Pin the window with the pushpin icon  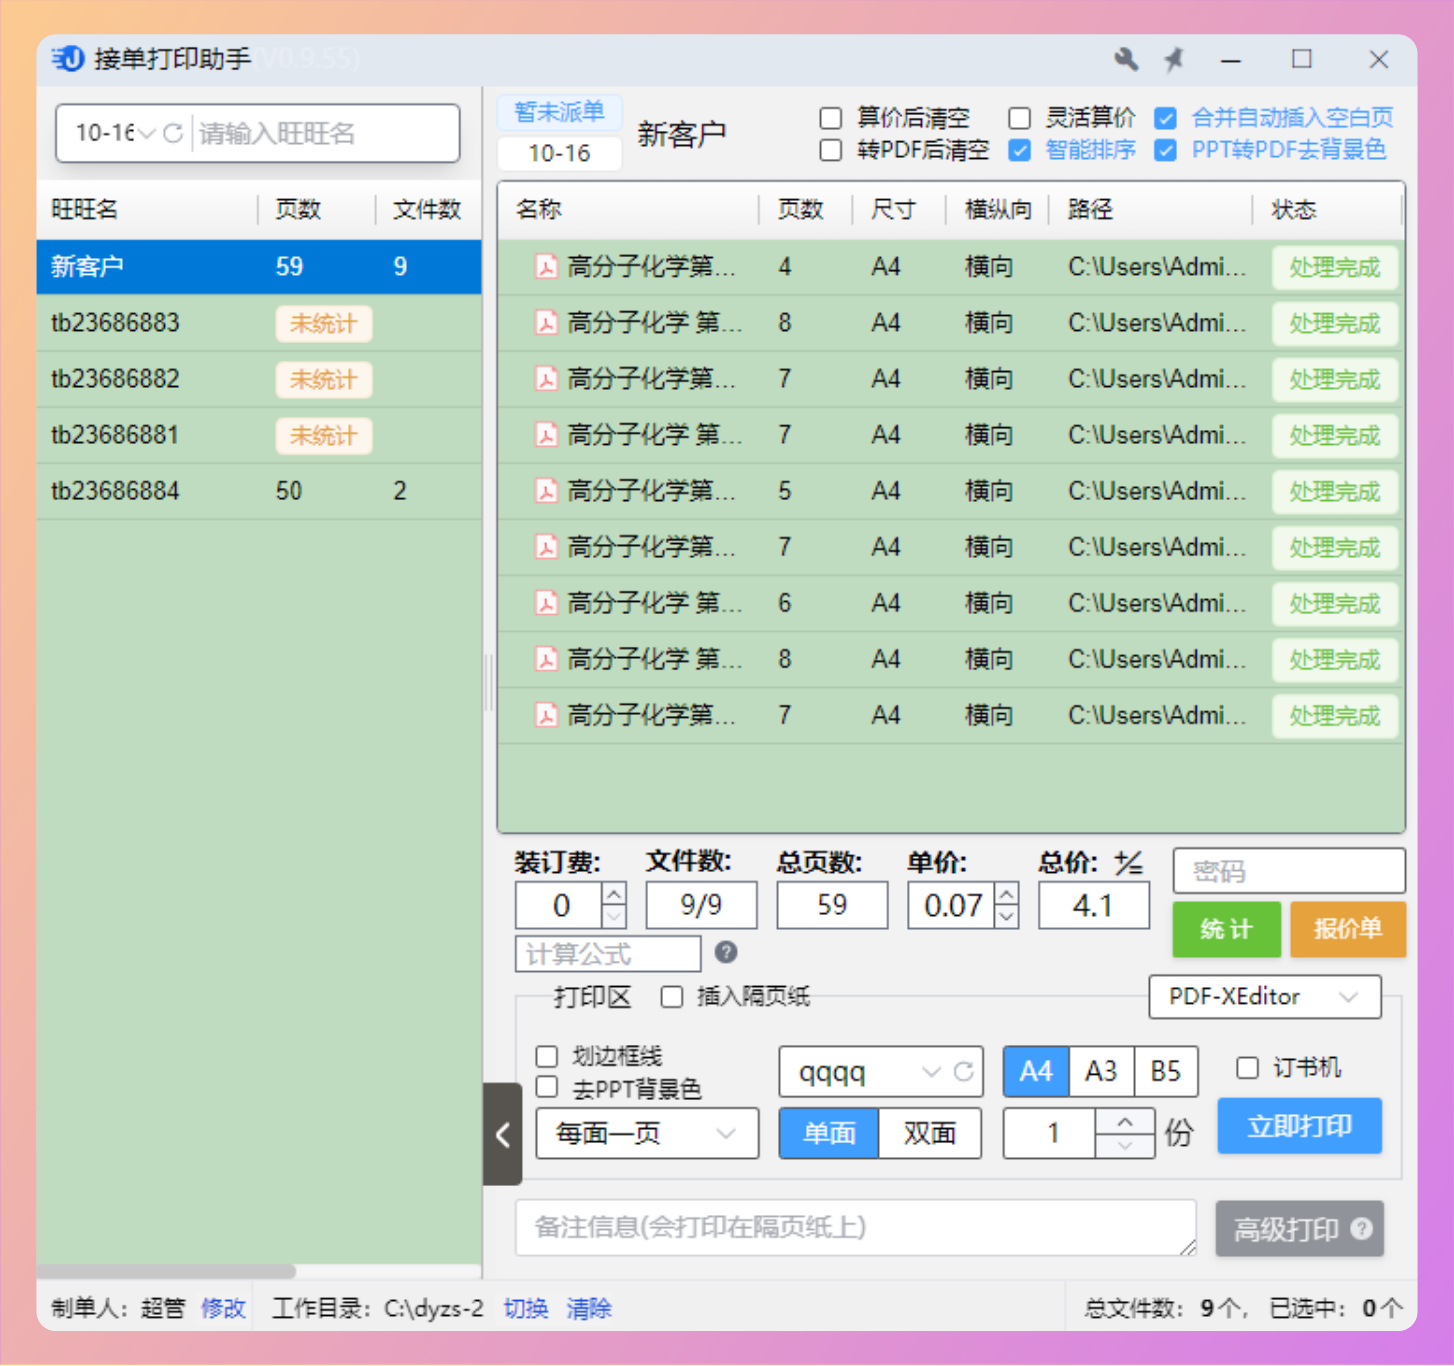point(1175,60)
